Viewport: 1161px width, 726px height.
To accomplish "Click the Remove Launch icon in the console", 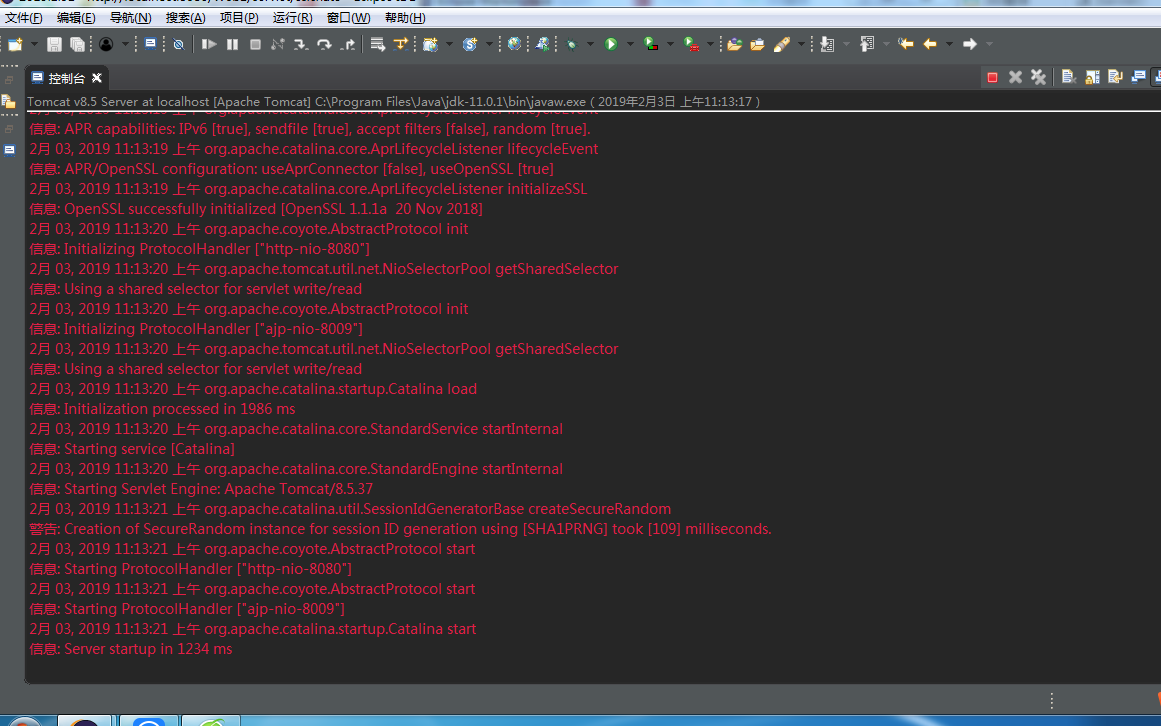I will click(1015, 77).
